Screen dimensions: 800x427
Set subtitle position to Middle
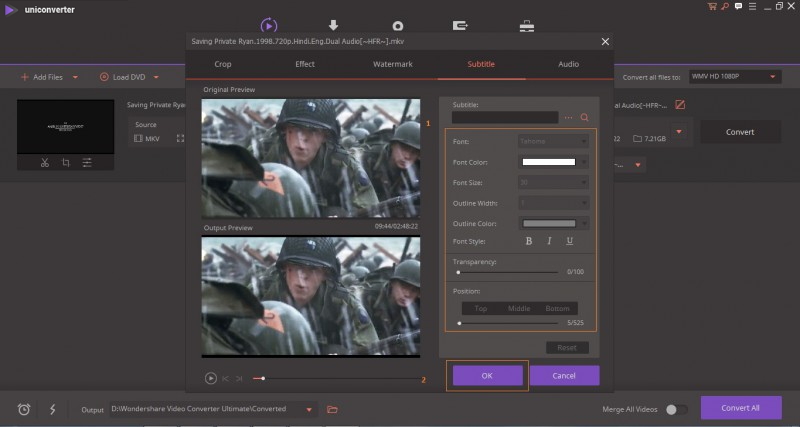519,308
